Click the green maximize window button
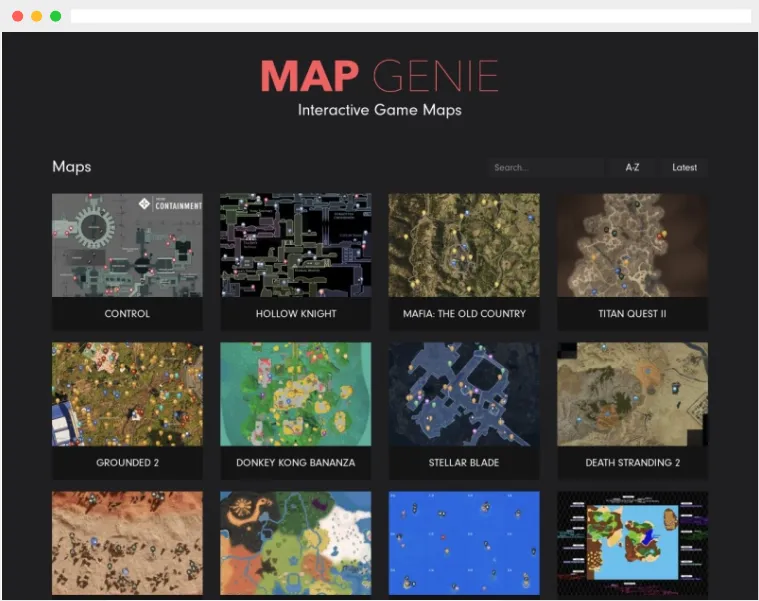759x601 pixels. [x=56, y=16]
